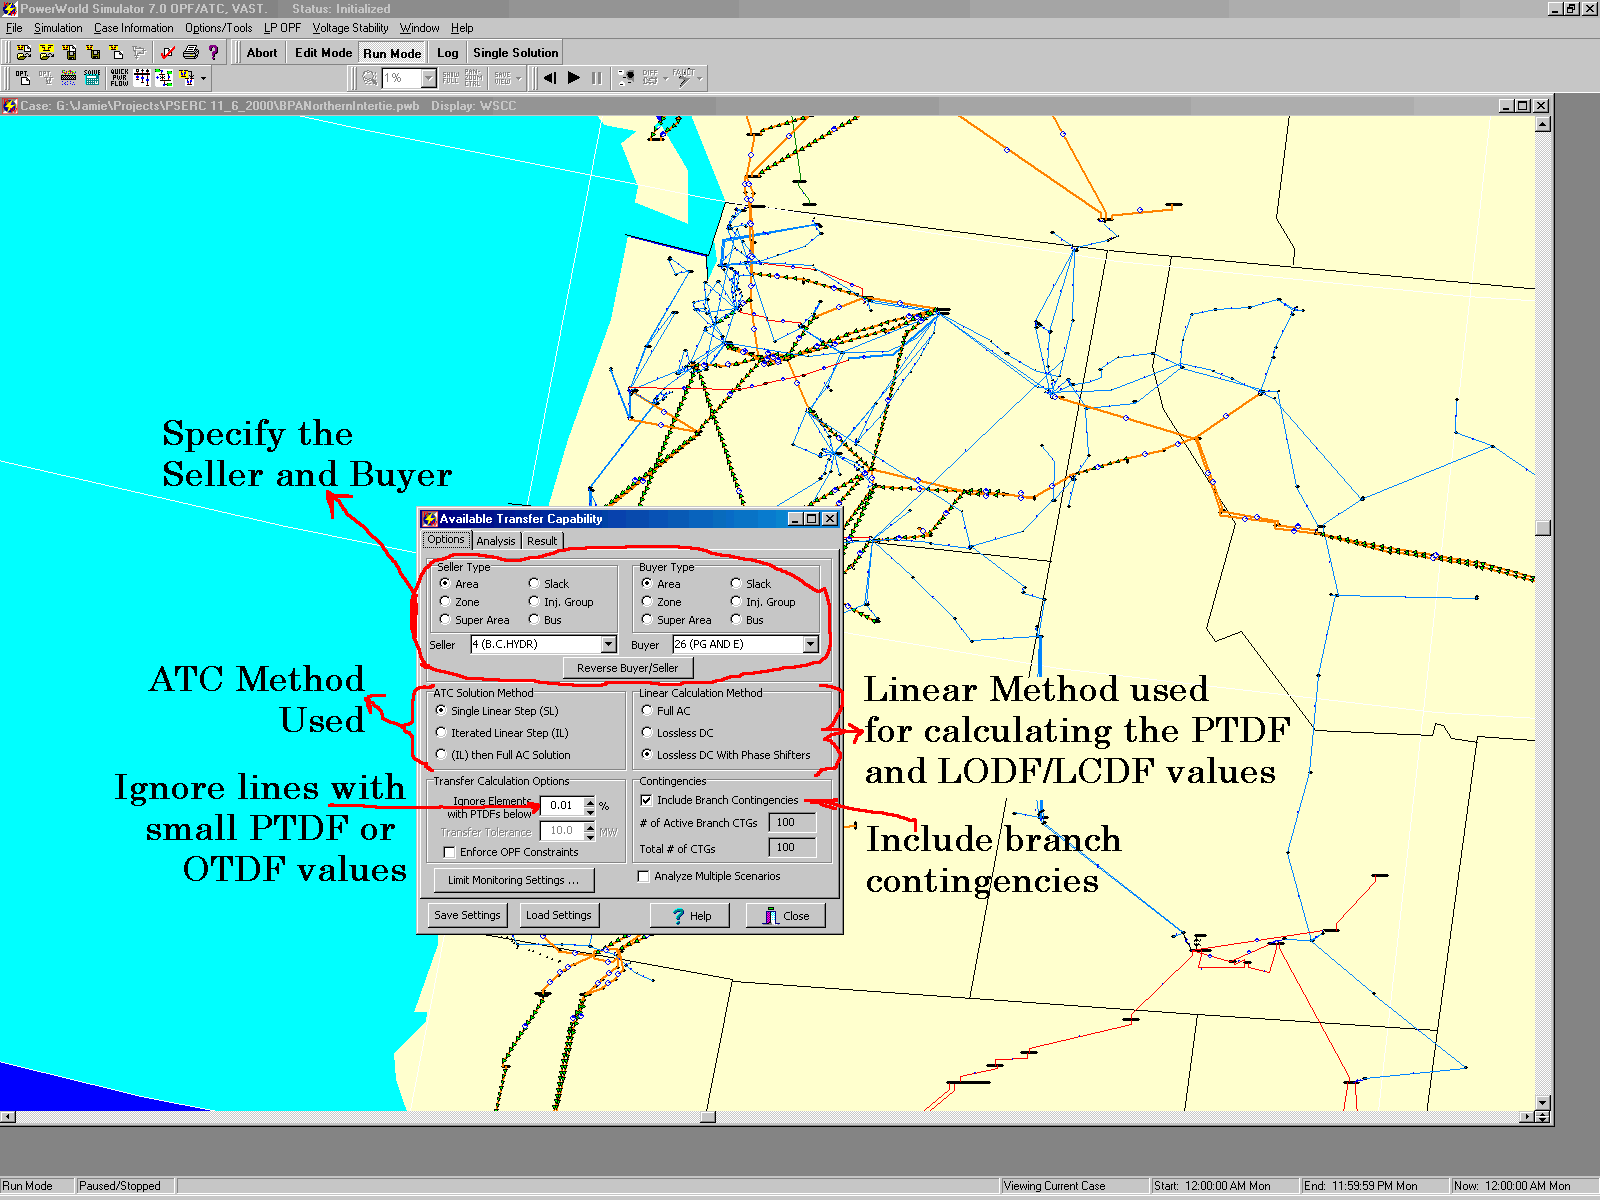Viewport: 1600px width, 1200px height.
Task: Click the step-back rewind simulation icon
Action: pos(549,77)
